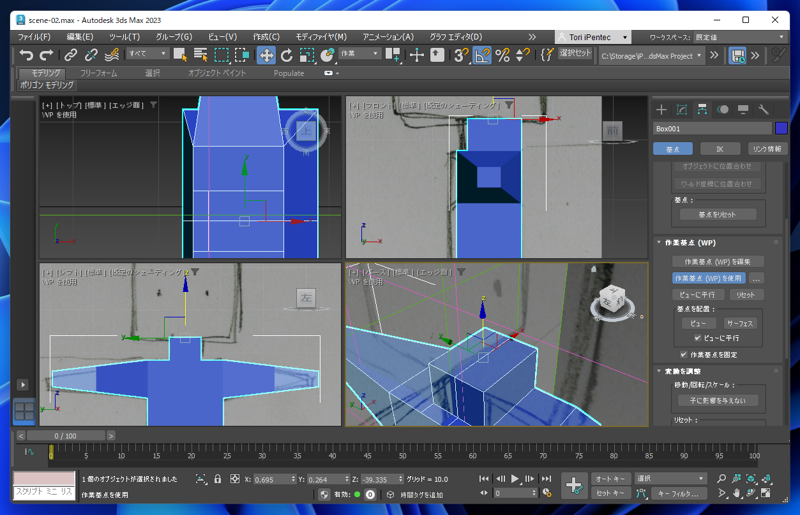Toggle Window/Crossing selection icon
Image resolution: width=800 pixels, height=515 pixels.
(242, 55)
